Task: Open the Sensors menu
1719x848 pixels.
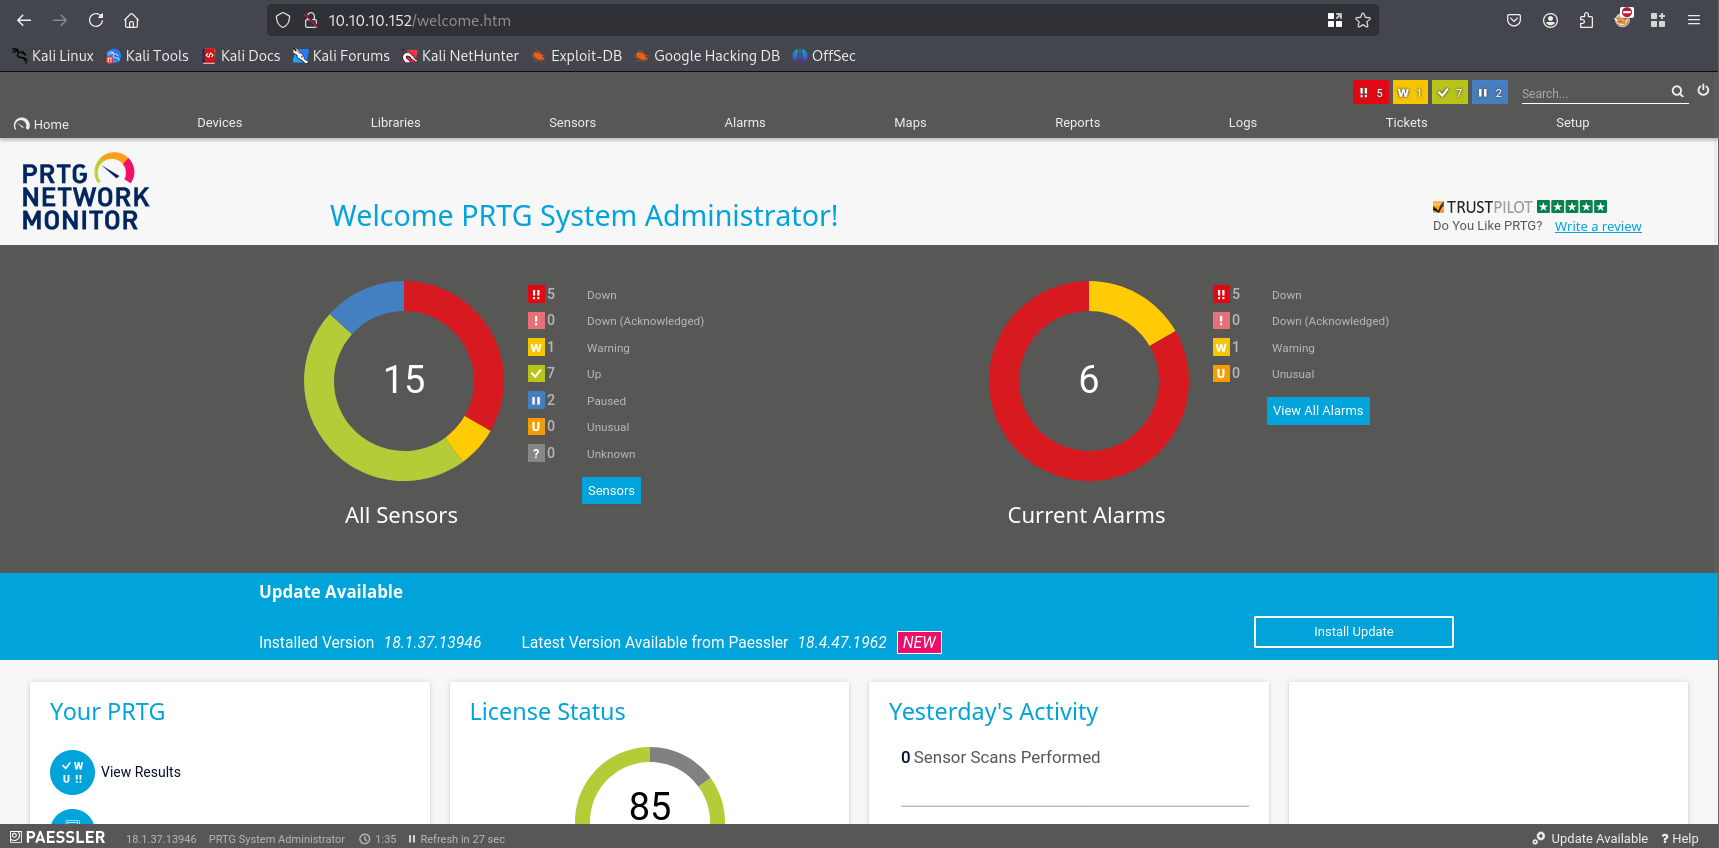Action: tap(572, 122)
